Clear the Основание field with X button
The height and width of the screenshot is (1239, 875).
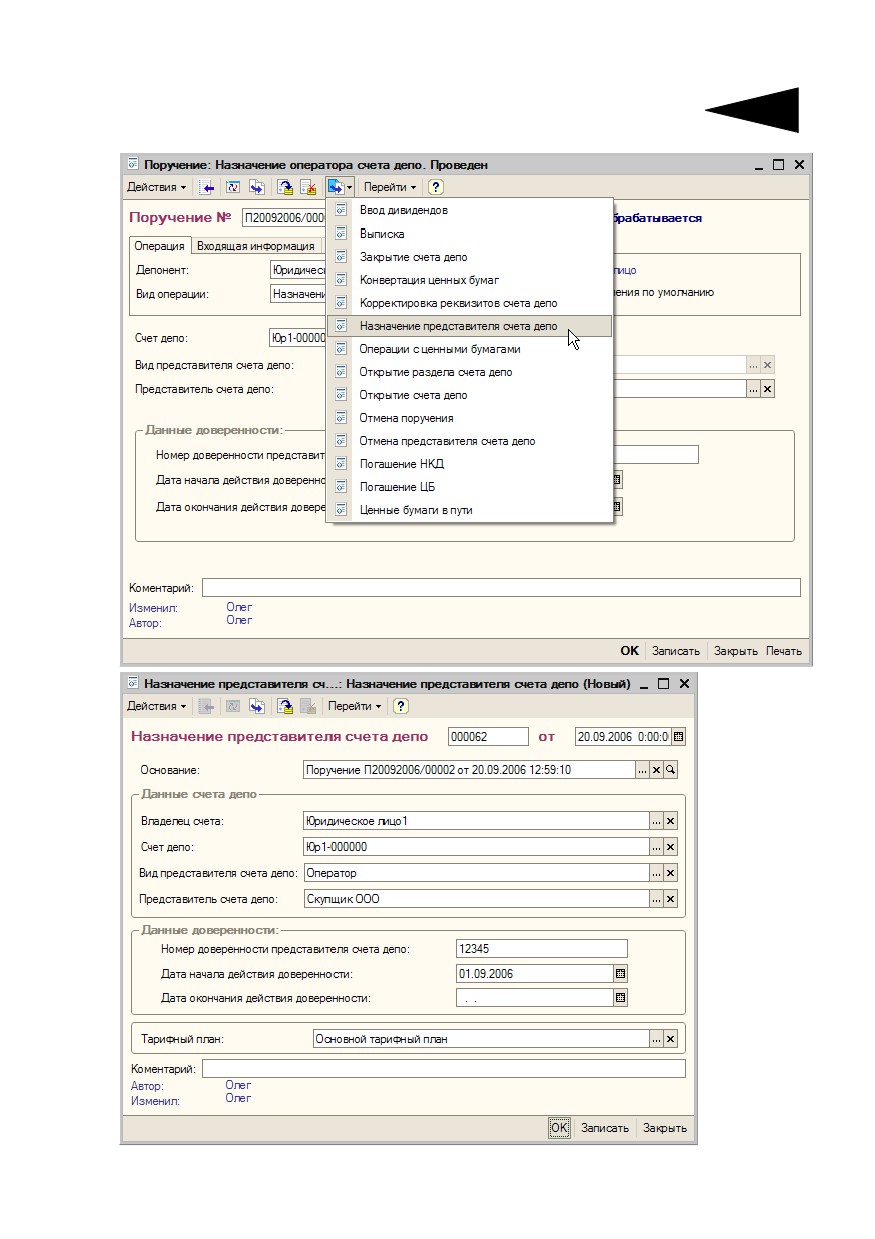point(656,770)
